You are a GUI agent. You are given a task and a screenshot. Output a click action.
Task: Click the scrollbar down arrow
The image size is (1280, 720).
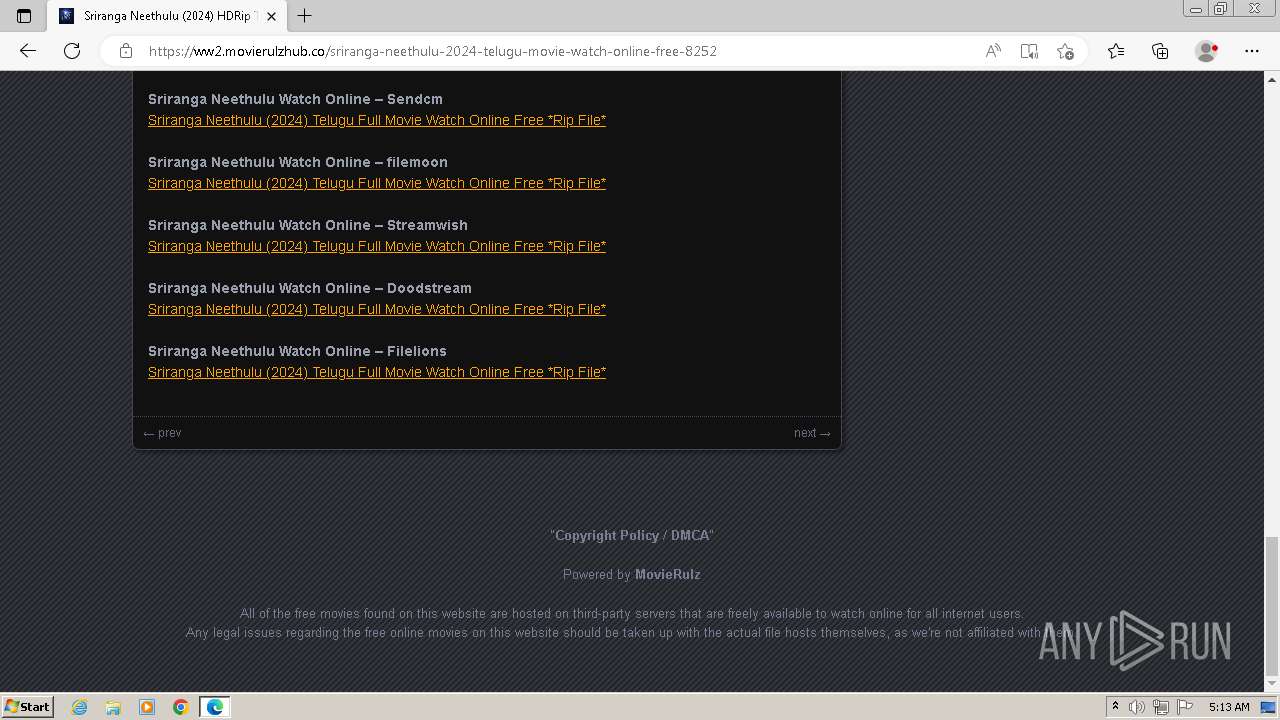click(1272, 685)
